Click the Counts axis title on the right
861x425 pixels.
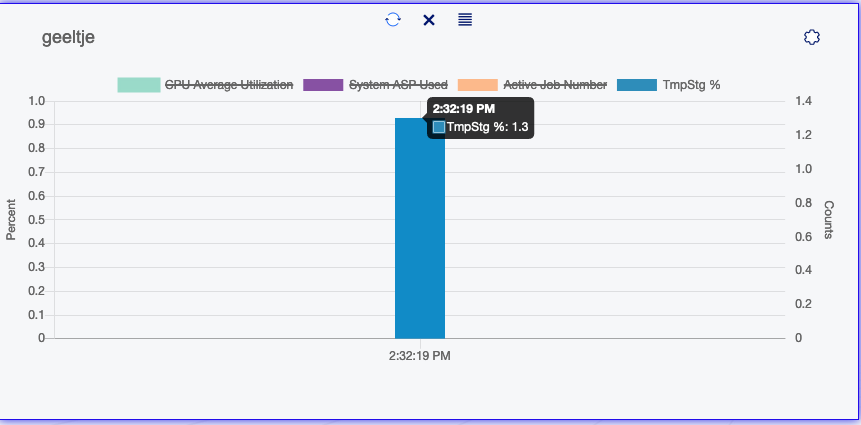click(829, 220)
